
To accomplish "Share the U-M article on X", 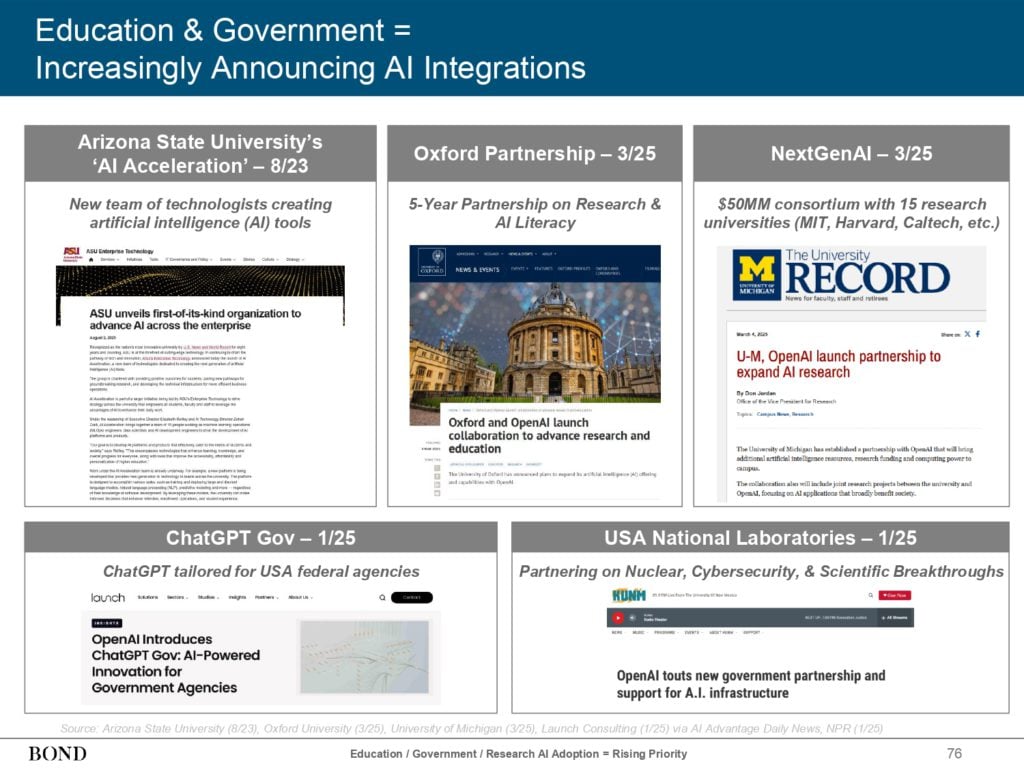I will pyautogui.click(x=967, y=334).
